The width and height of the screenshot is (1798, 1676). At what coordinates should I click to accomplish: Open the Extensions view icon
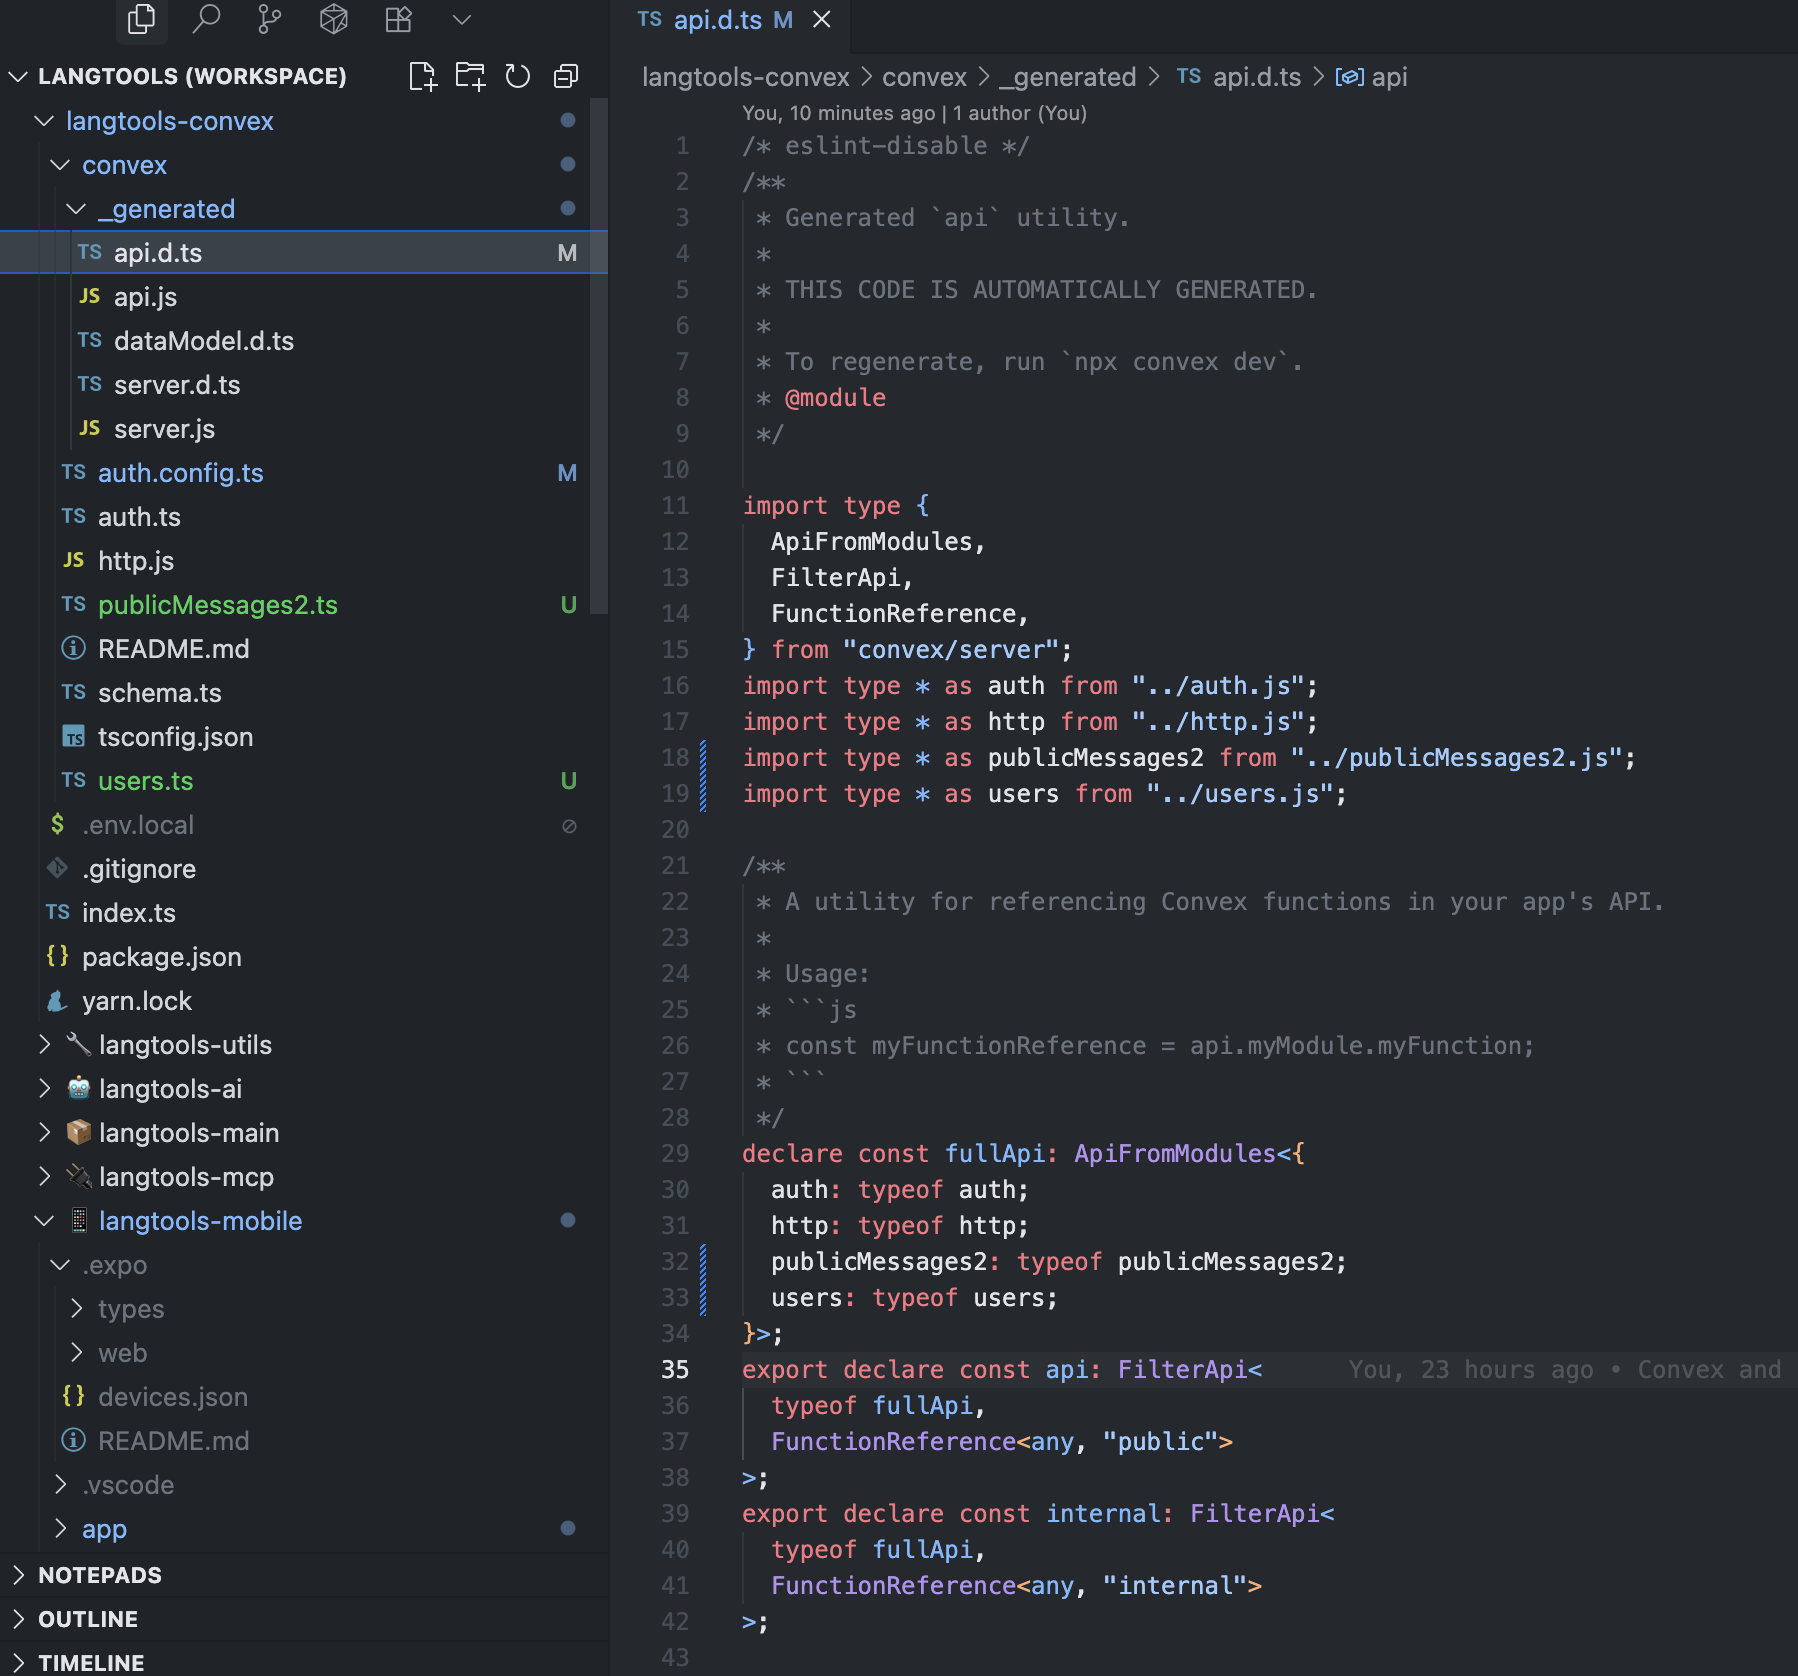pyautogui.click(x=398, y=19)
